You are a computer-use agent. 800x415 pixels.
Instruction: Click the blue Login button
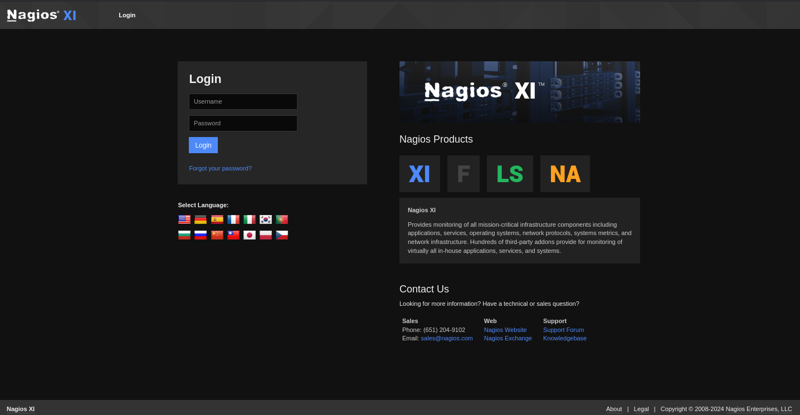pyautogui.click(x=203, y=145)
